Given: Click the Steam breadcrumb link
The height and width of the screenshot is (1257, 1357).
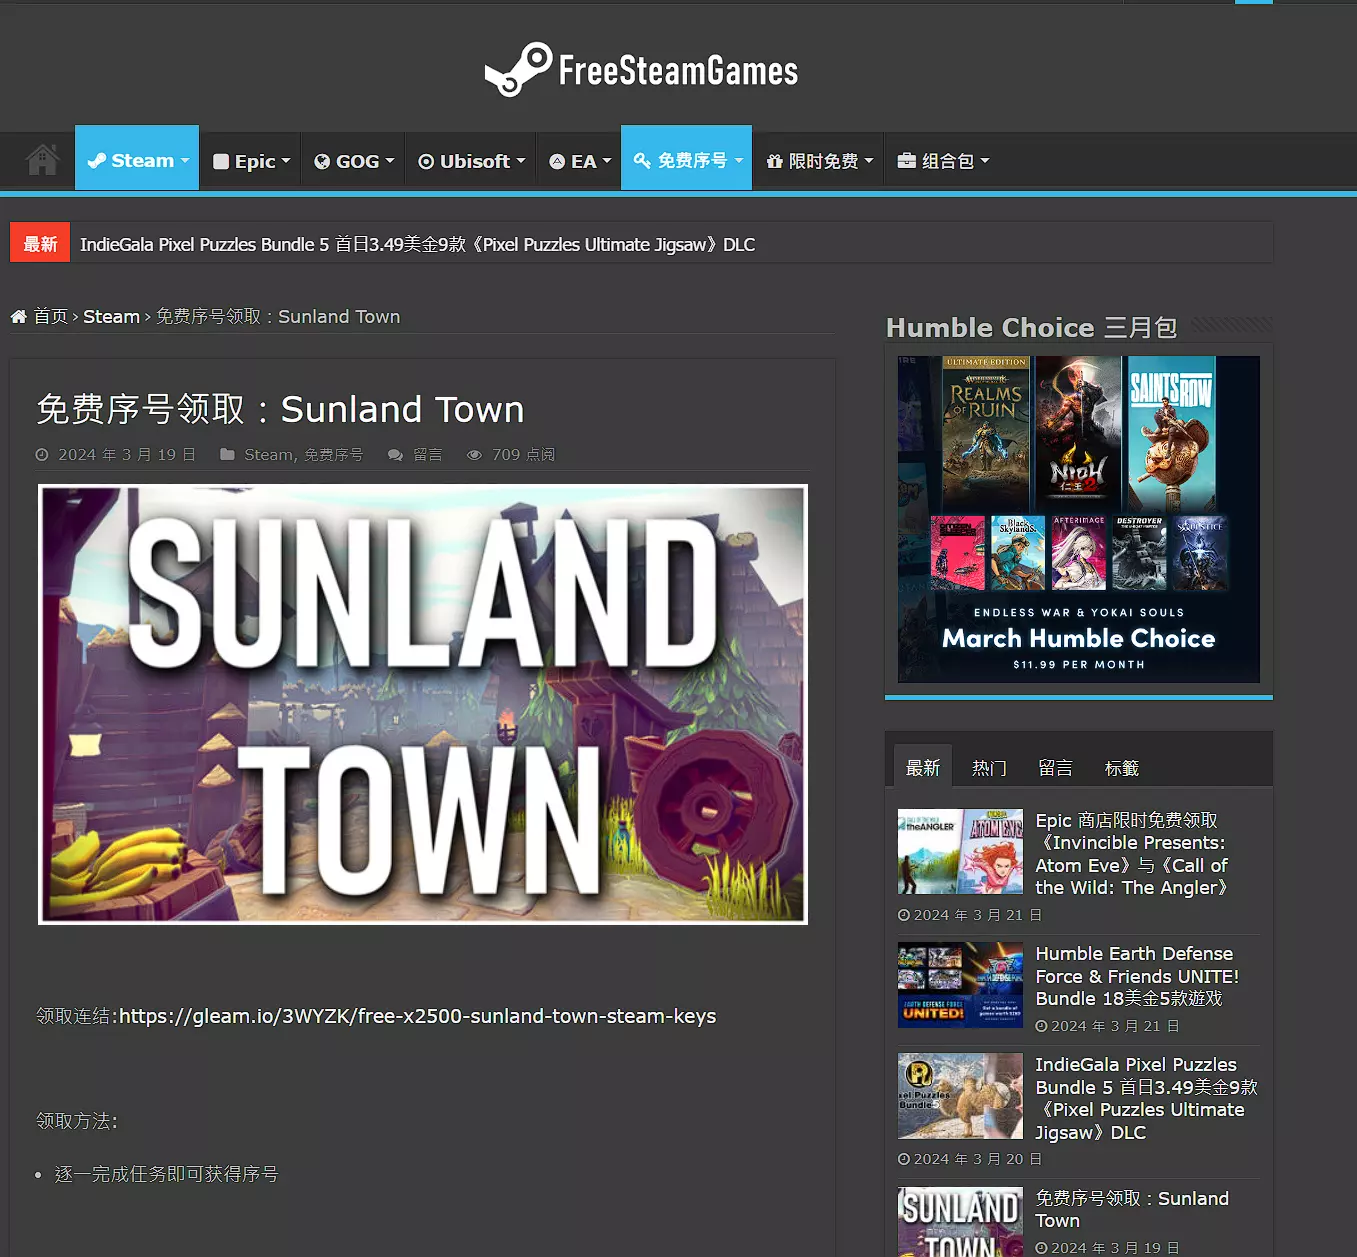Looking at the screenshot, I should coord(111,317).
